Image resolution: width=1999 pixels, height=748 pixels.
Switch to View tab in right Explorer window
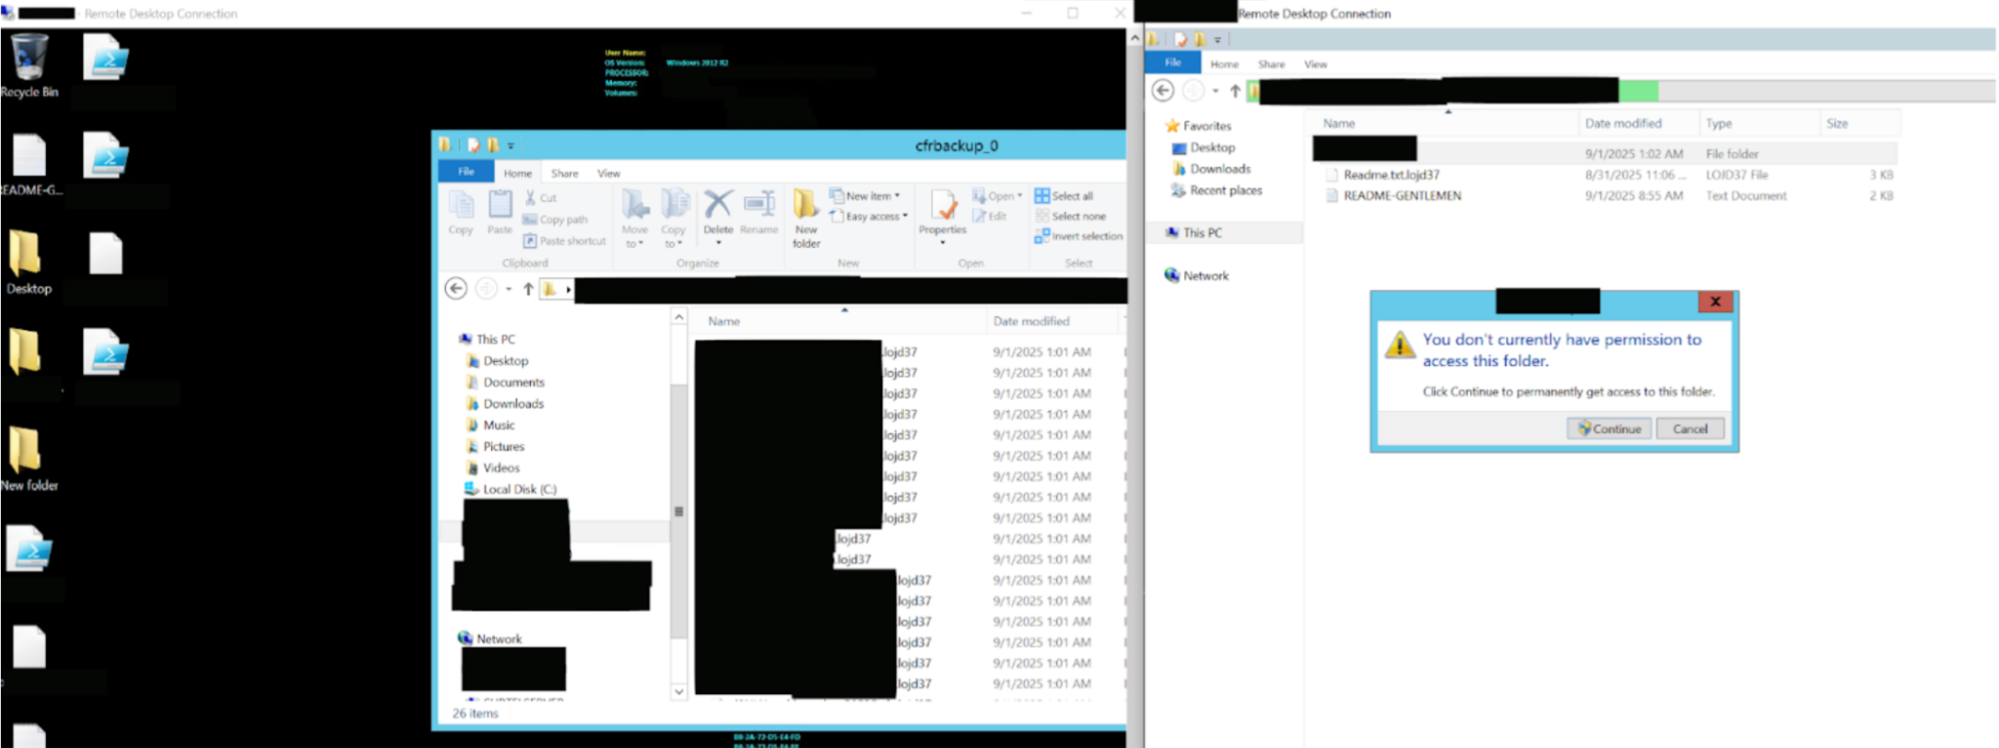(x=1315, y=64)
